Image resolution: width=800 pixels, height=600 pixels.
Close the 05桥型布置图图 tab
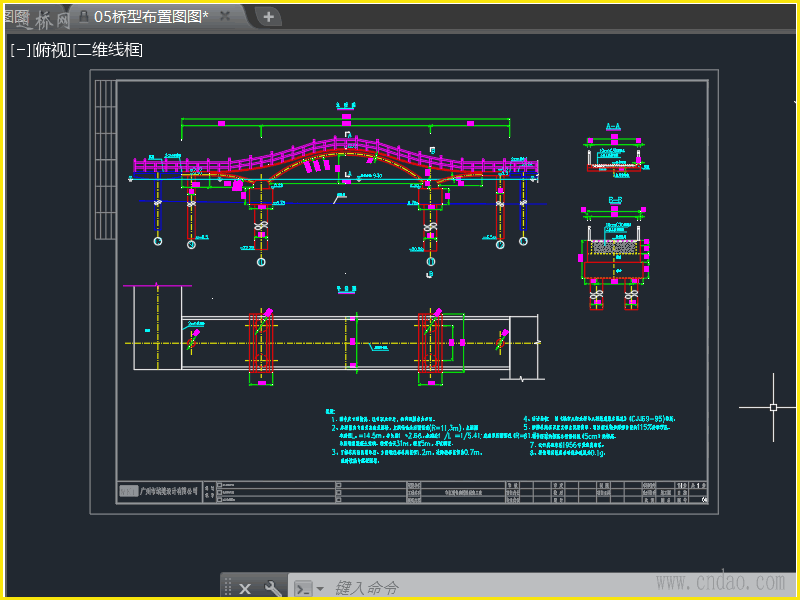225,16
